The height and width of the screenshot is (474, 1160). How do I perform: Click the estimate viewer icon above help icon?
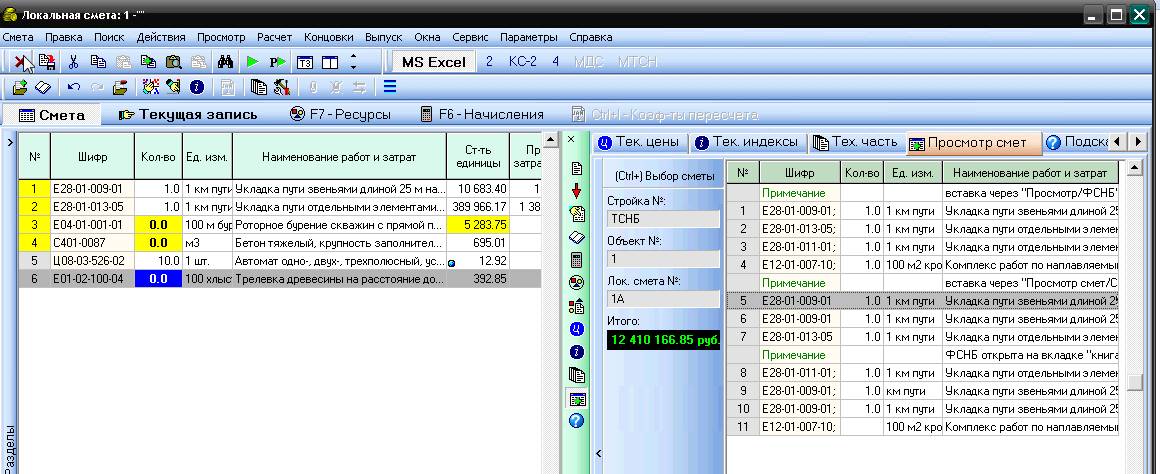click(577, 399)
